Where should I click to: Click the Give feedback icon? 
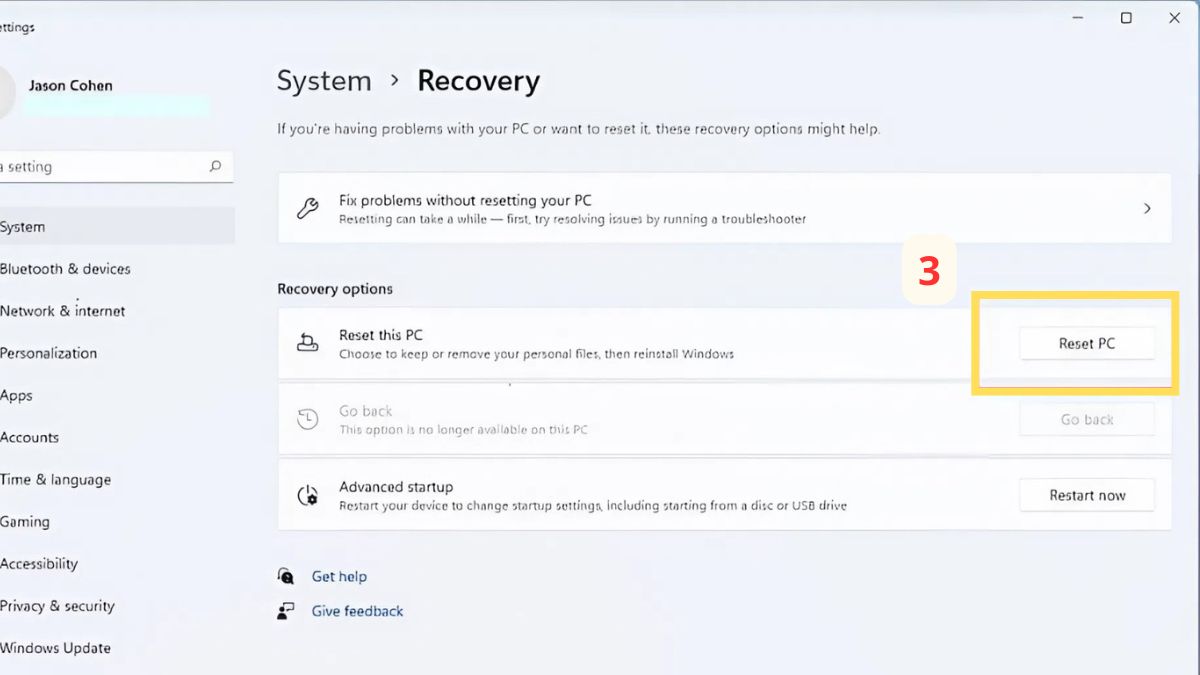(287, 611)
